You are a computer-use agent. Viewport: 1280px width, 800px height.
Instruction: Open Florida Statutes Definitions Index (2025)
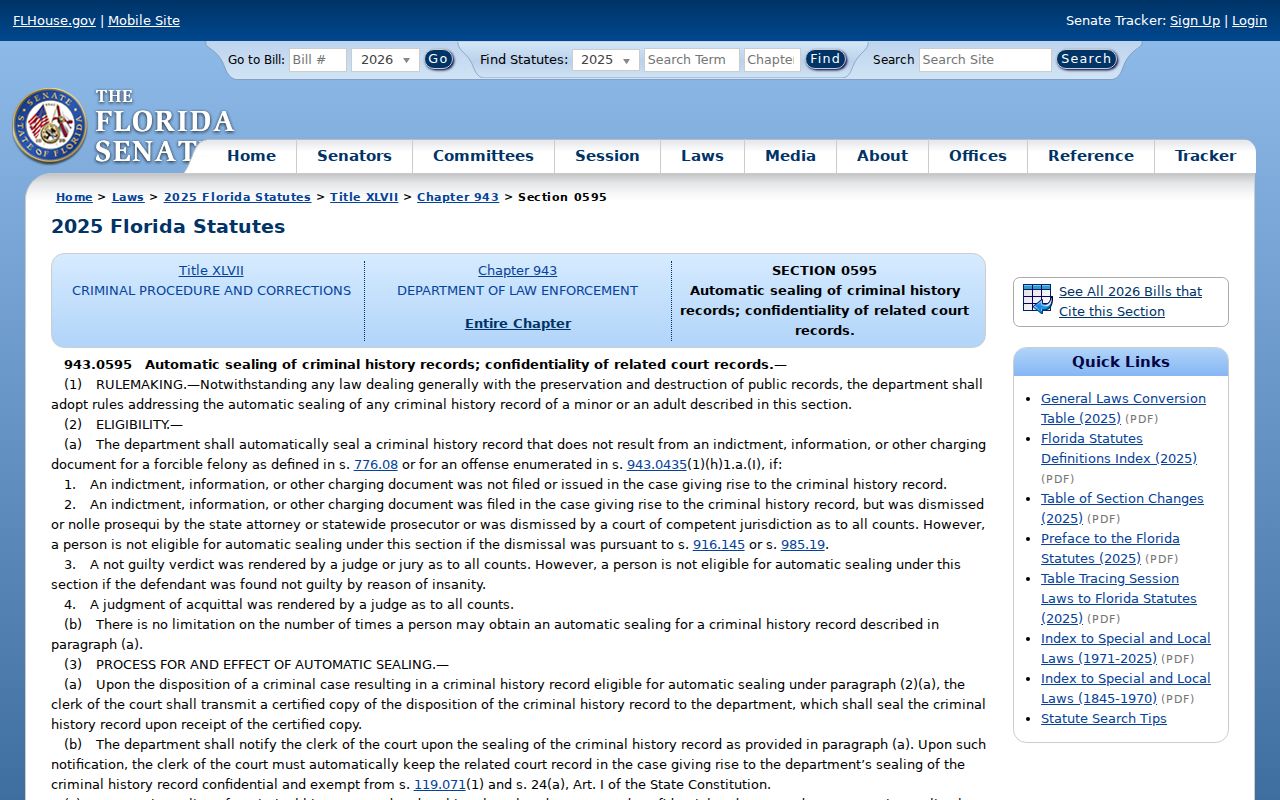point(1118,448)
